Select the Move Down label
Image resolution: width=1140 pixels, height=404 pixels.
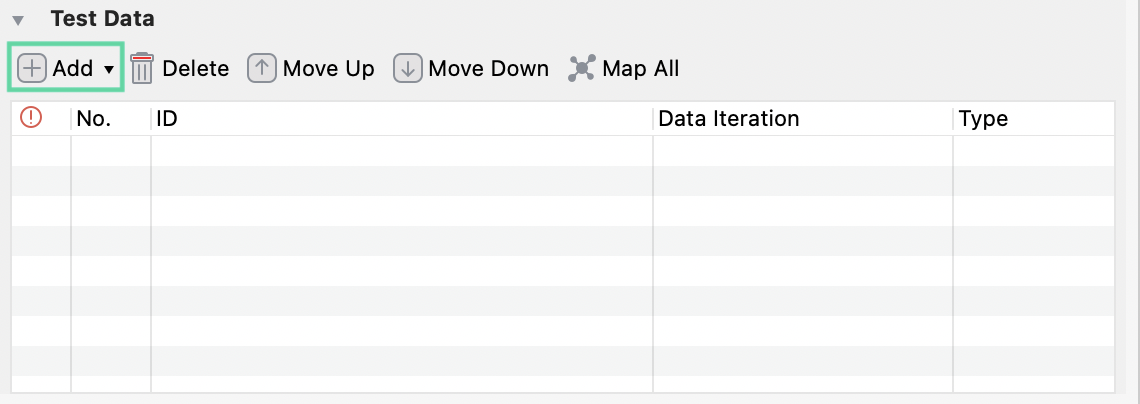click(x=488, y=68)
